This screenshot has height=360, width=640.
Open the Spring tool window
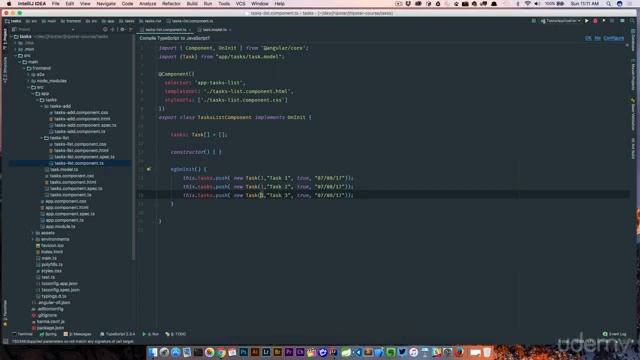tap(48, 334)
